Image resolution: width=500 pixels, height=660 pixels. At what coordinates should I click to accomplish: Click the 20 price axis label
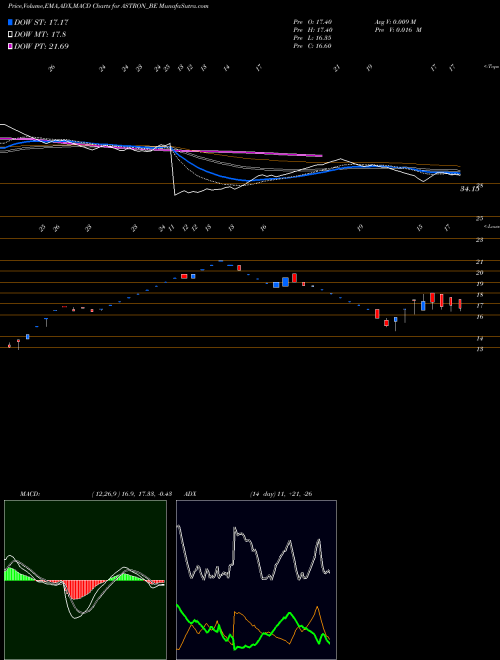[479, 273]
